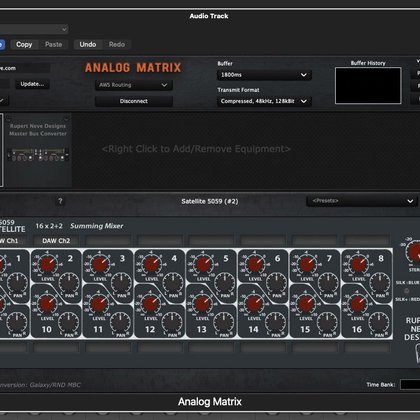Adjust channel 15 LEVEL knob
This screenshot has height=420, width=420.
point(306,304)
